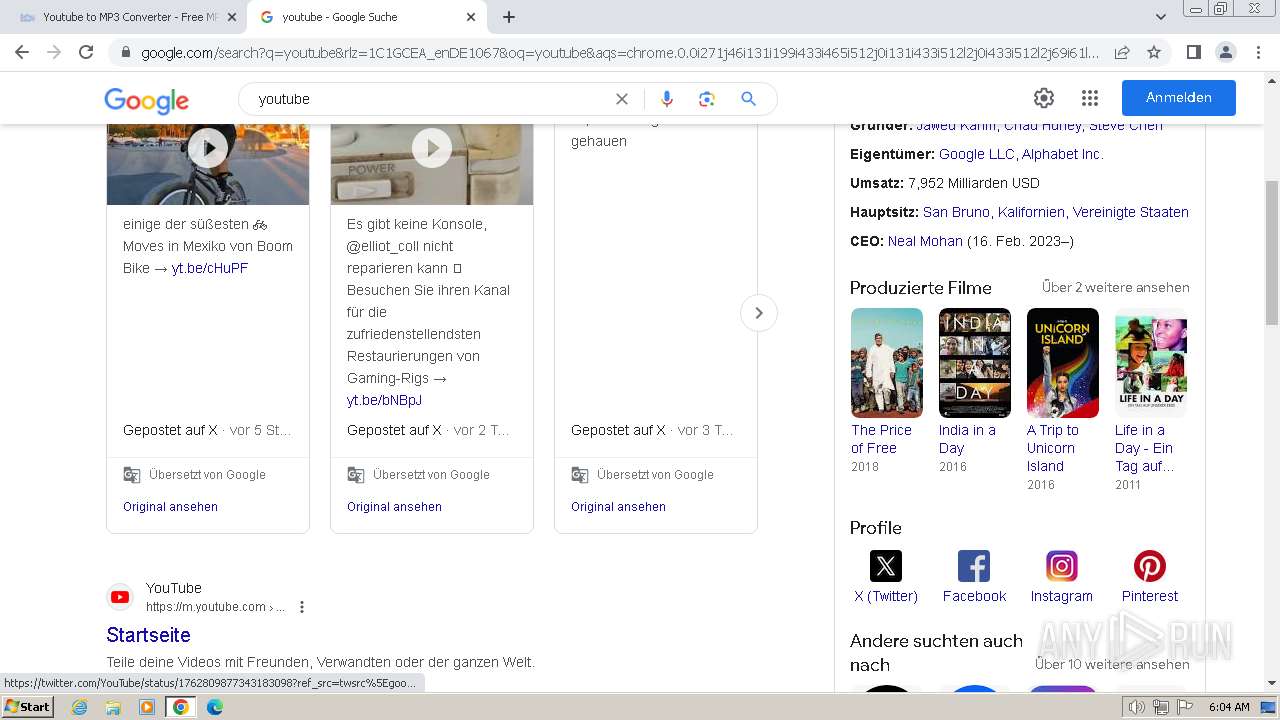Screen dimensions: 1280x720
Task: Open X (Twitter) profile icon
Action: pos(885,566)
